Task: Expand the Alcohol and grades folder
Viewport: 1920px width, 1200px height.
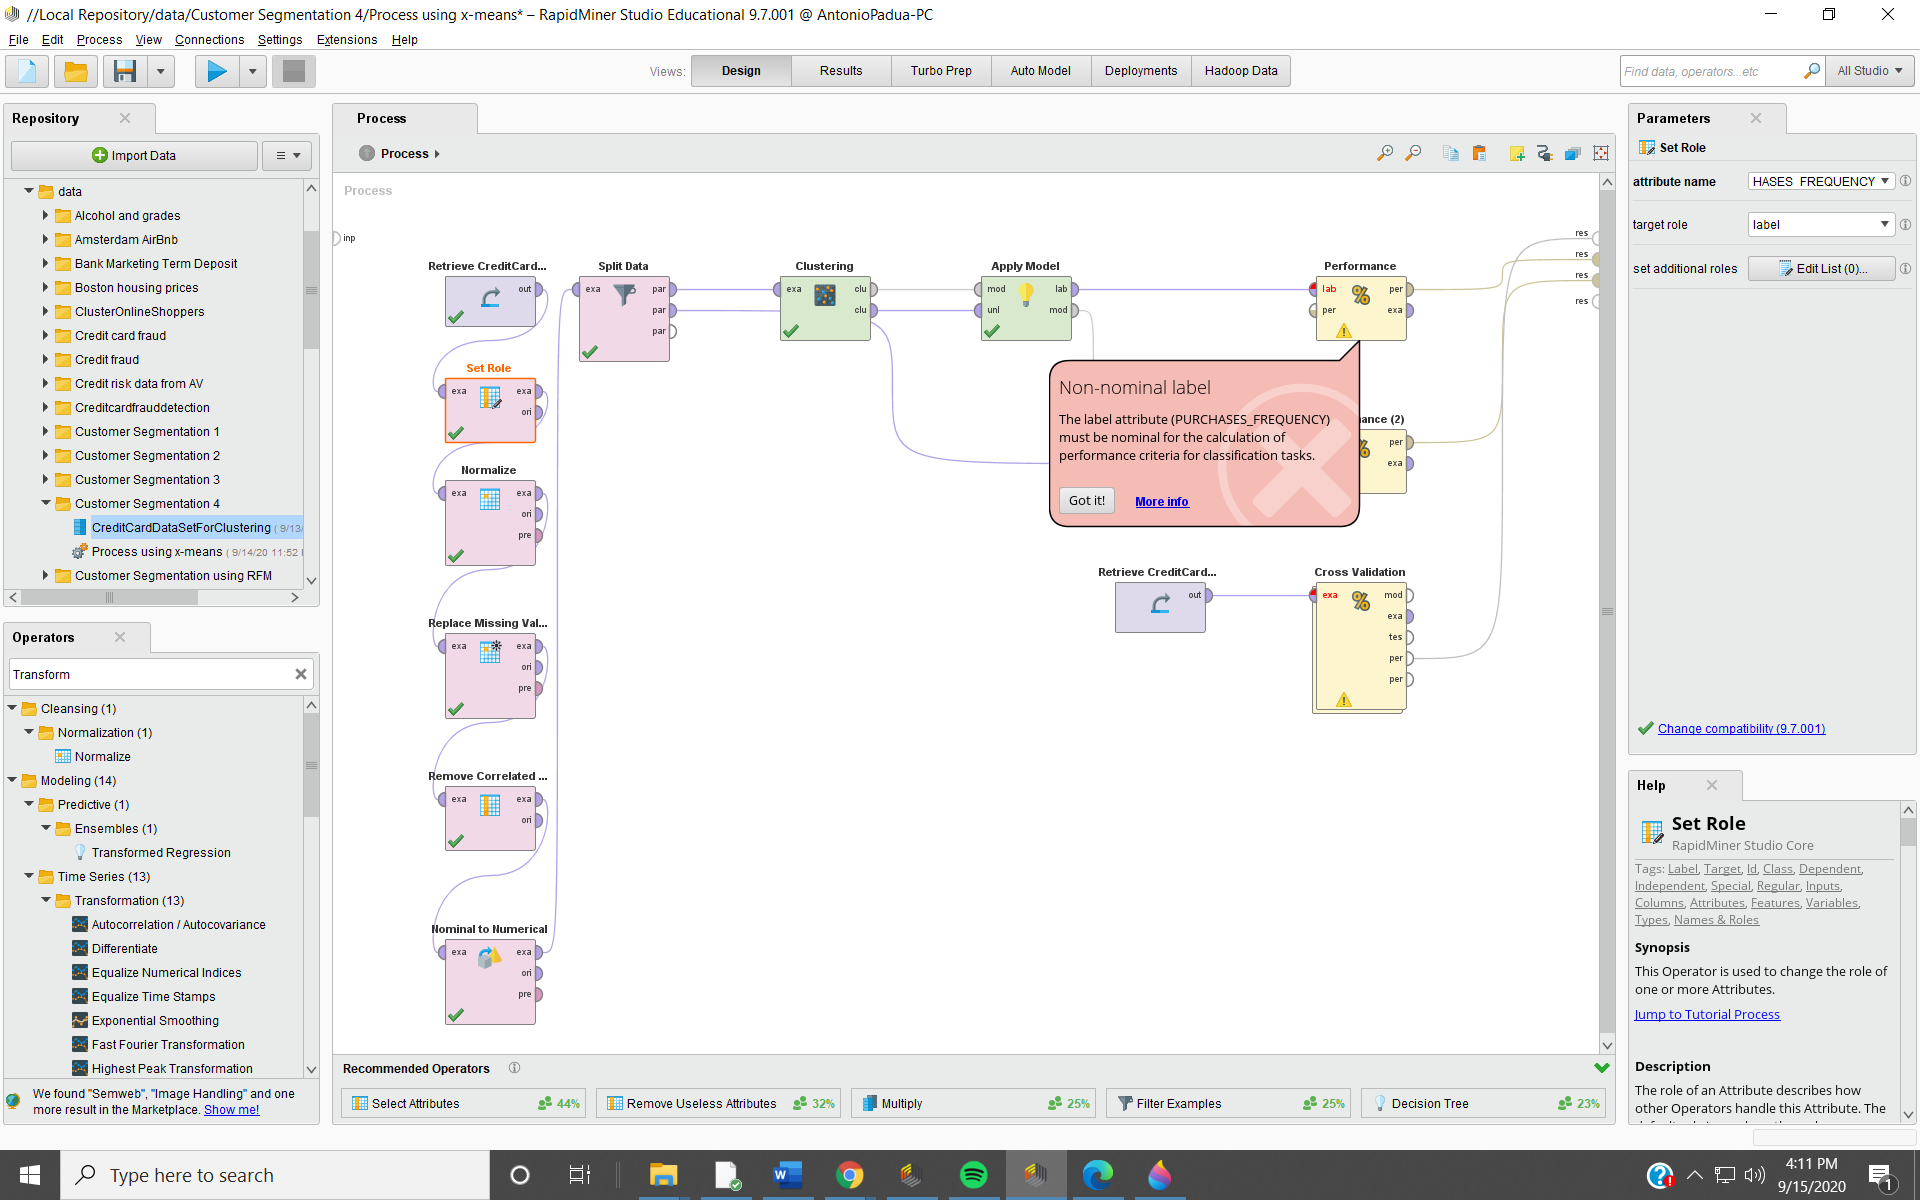Action: (45, 215)
